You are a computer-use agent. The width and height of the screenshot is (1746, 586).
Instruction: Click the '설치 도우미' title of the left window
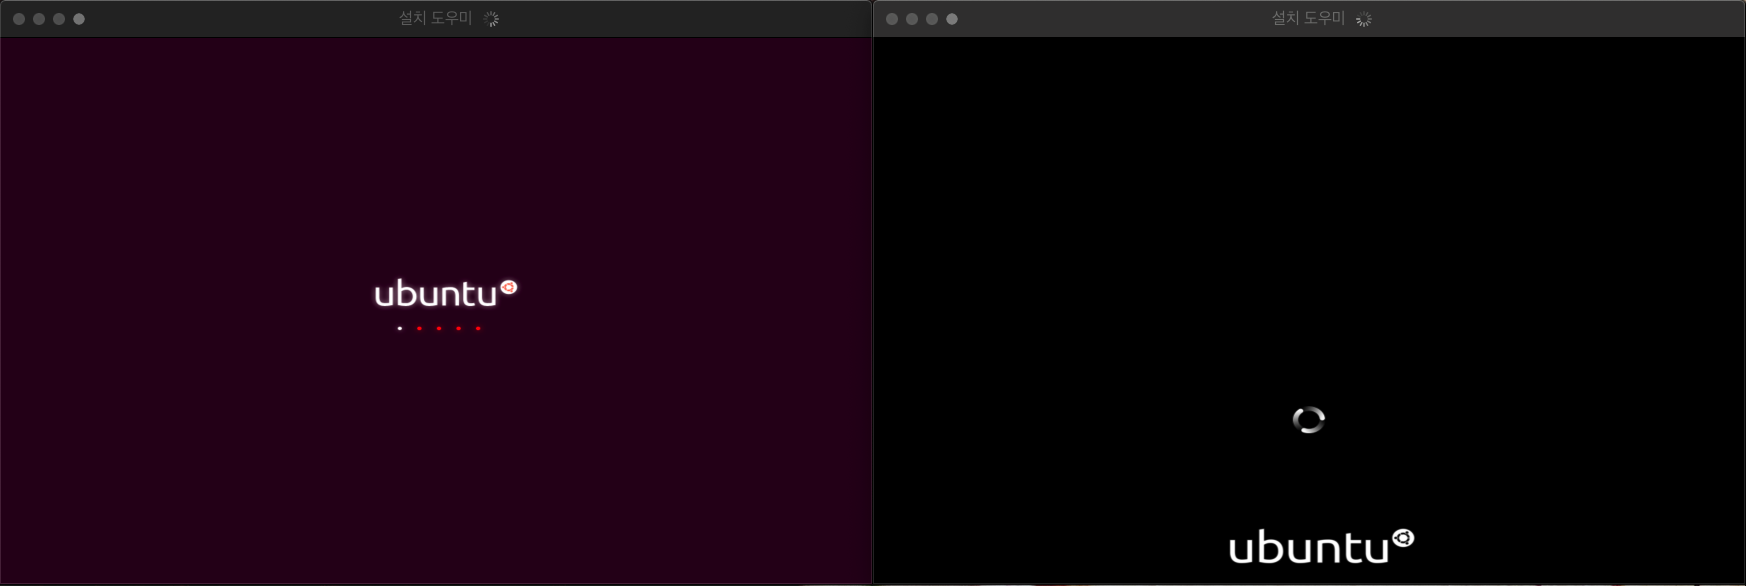[x=436, y=18]
